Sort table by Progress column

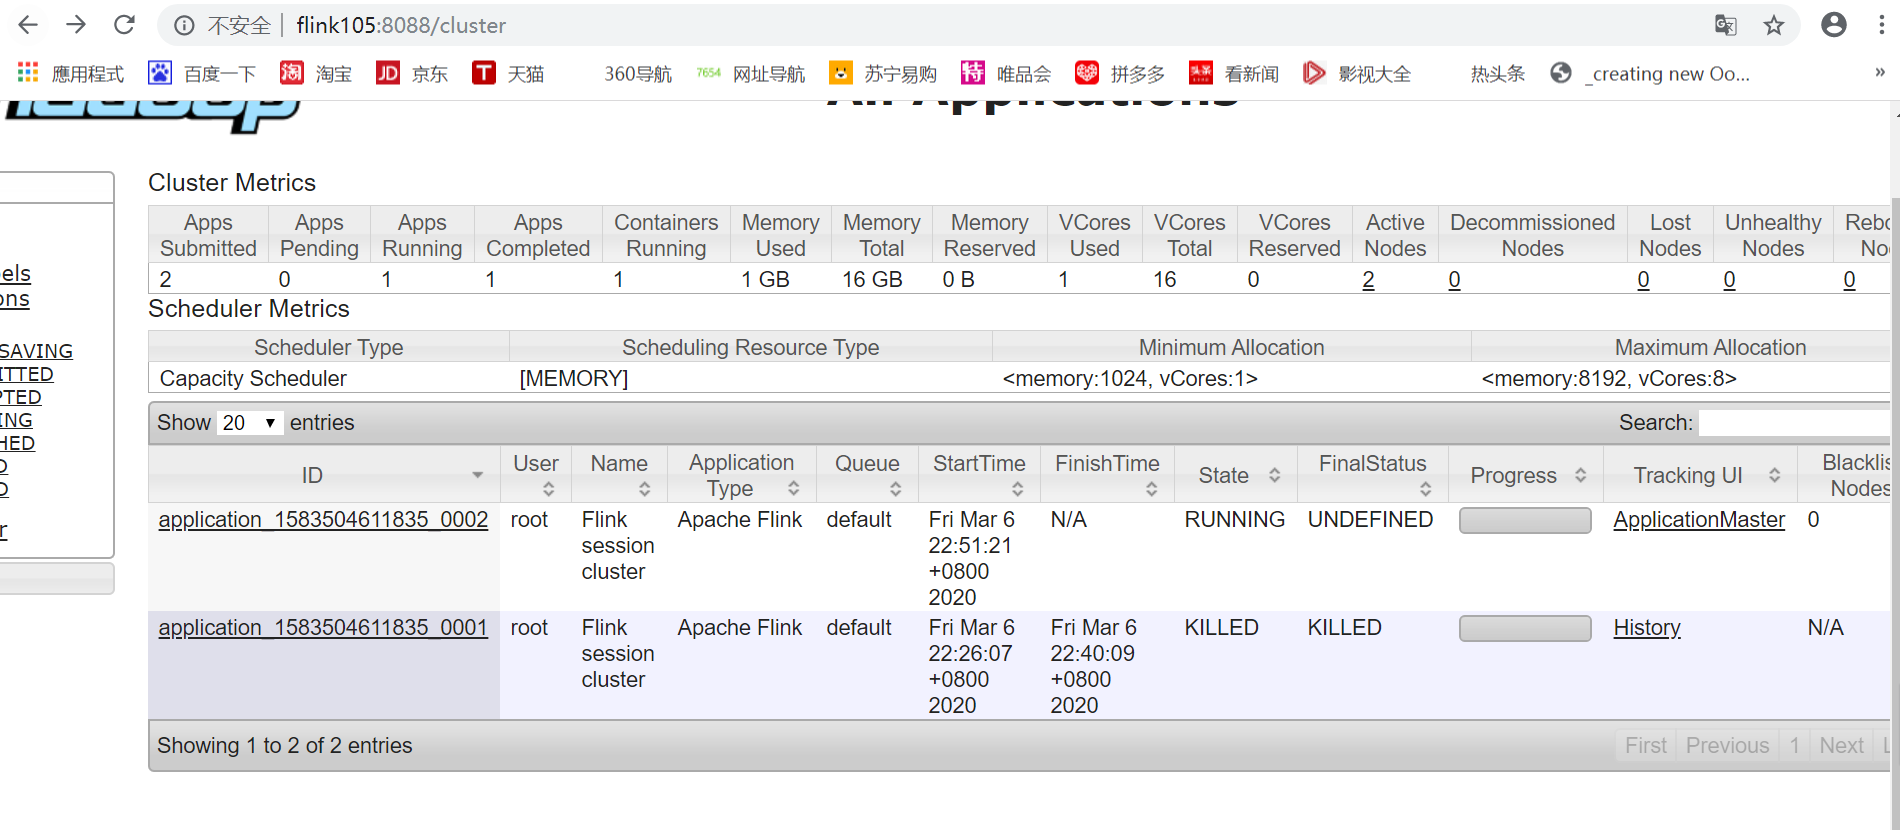coord(1525,475)
